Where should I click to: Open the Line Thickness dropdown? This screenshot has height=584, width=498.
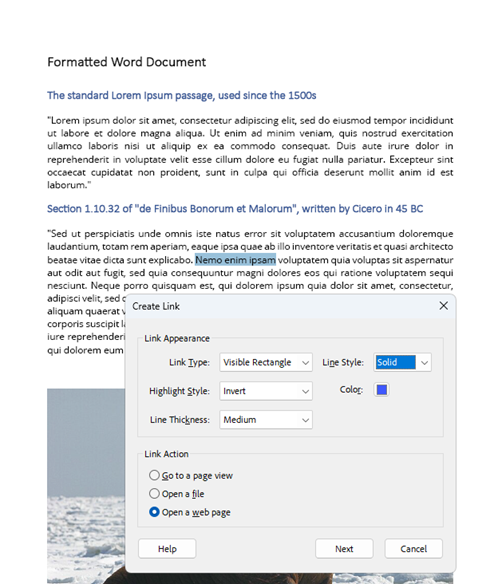pyautogui.click(x=266, y=420)
